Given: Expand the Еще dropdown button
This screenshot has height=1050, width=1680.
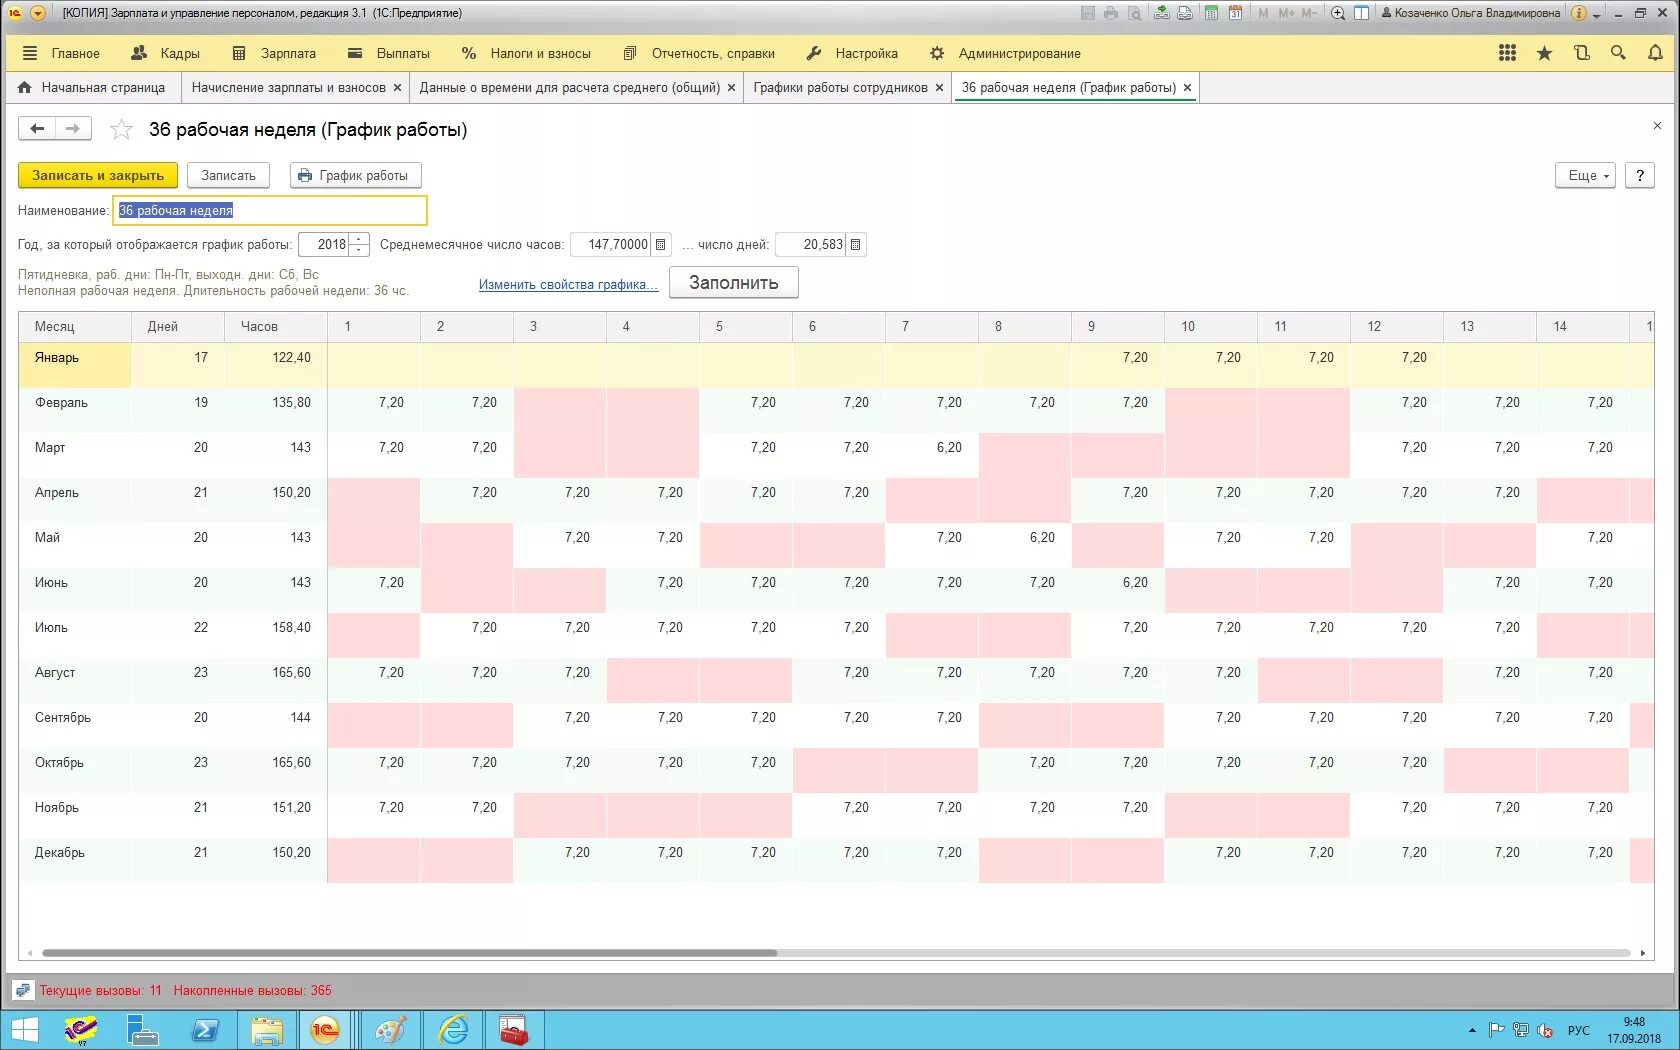Looking at the screenshot, I should pos(1585,175).
